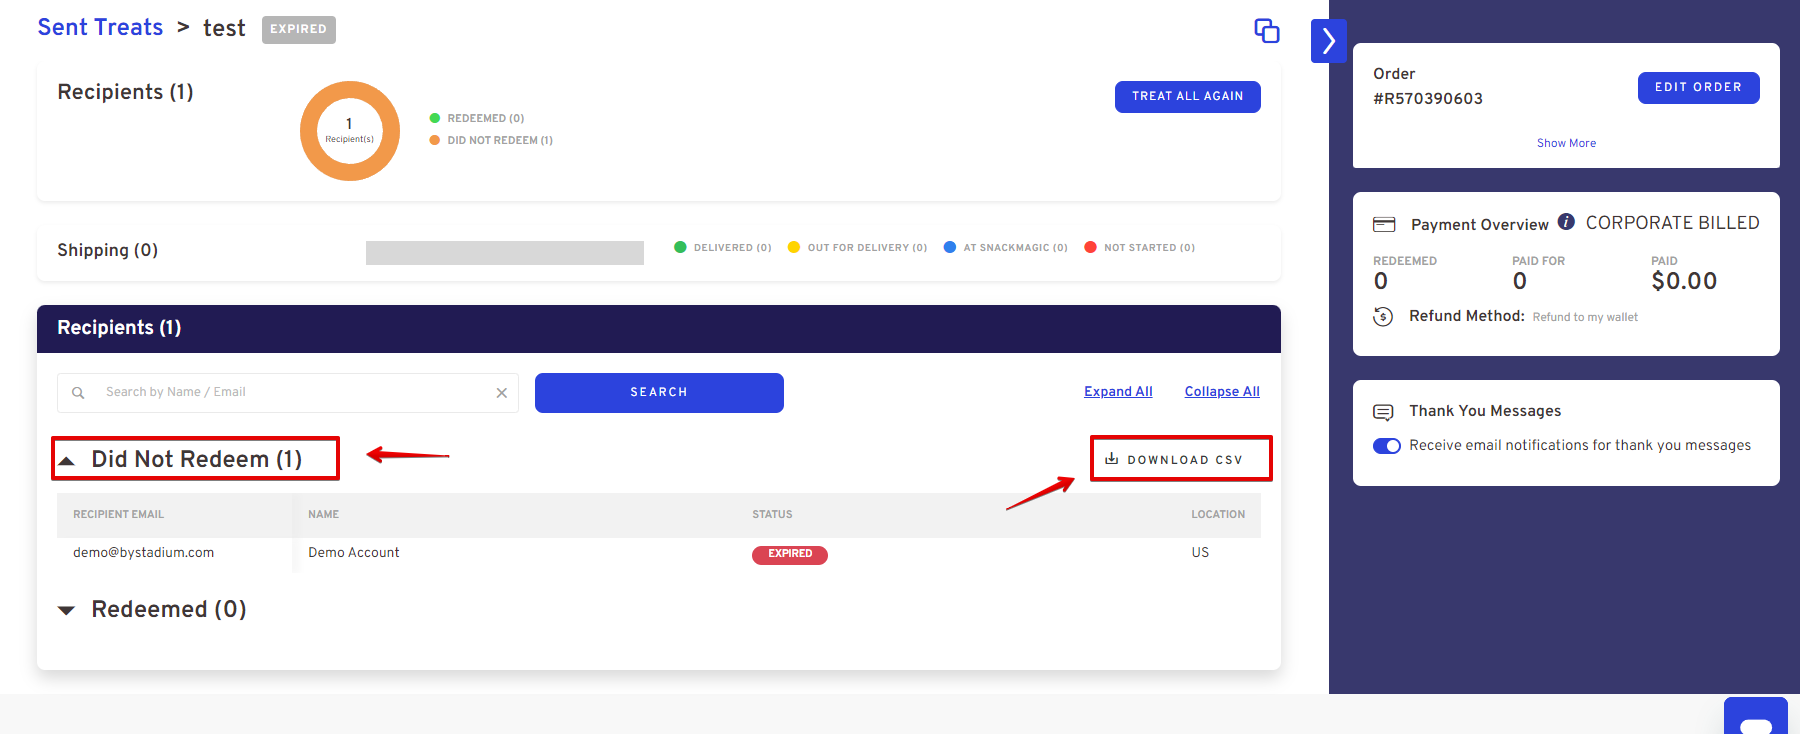Open the chat widget at bottom right
The image size is (1800, 734).
coord(1755,718)
